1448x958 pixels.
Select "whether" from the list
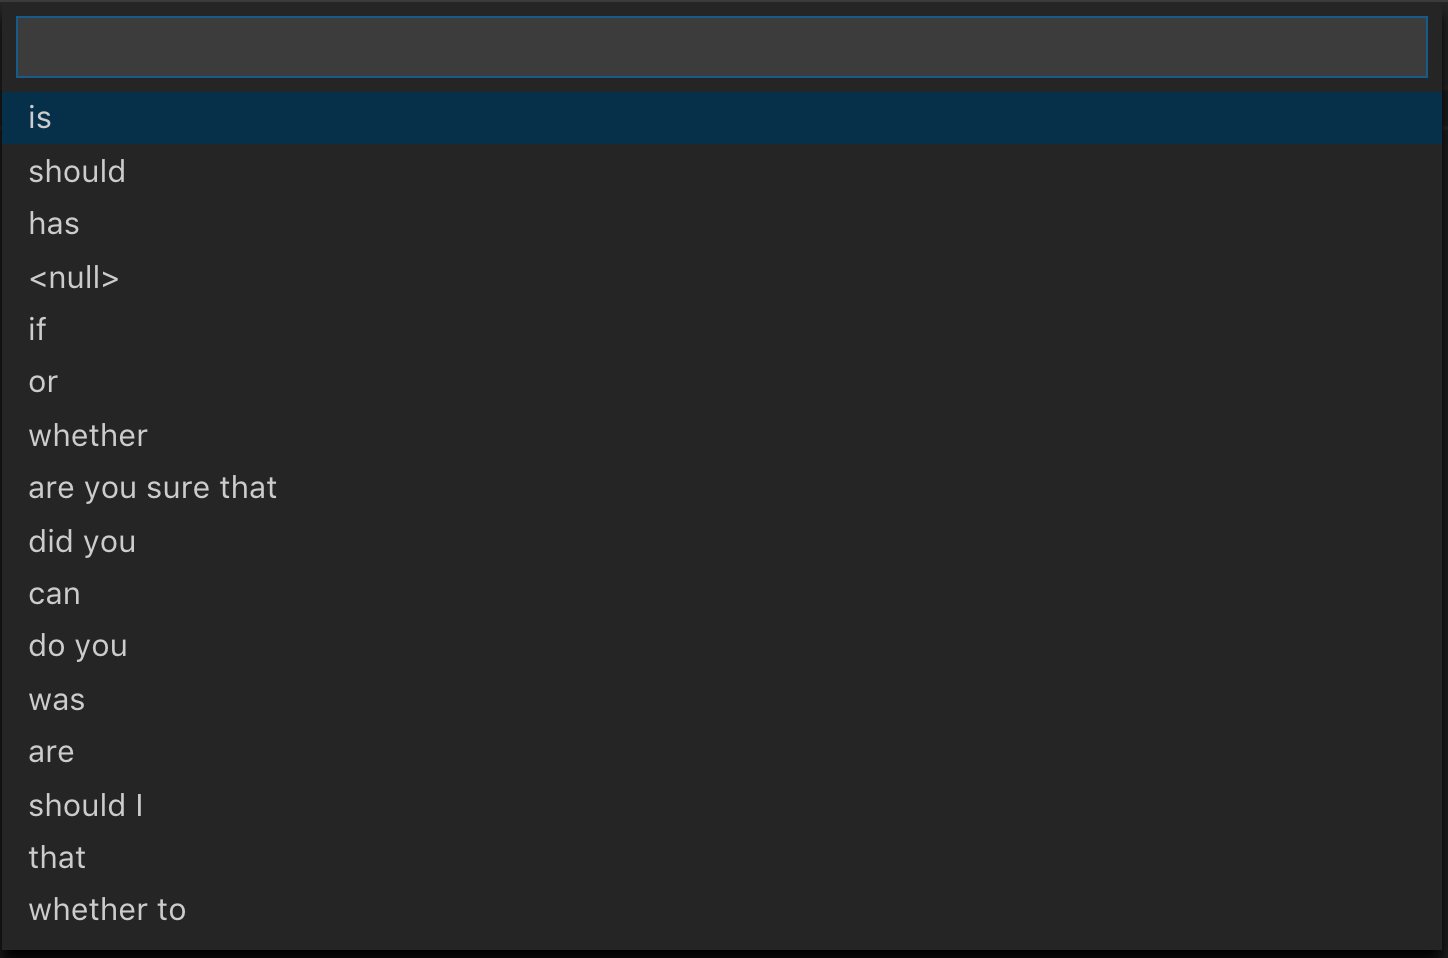[721, 435]
